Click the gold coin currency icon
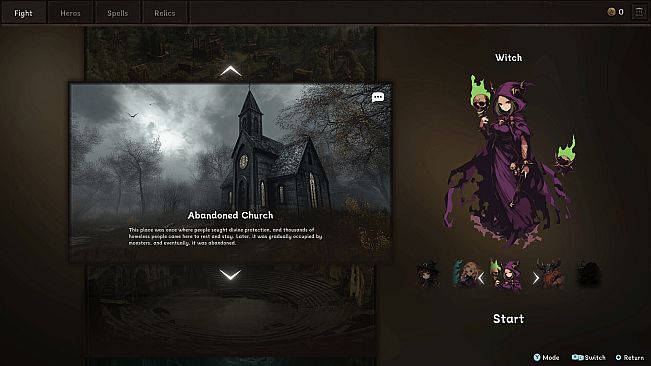Screen dimensions: 651x366 (x=611, y=12)
